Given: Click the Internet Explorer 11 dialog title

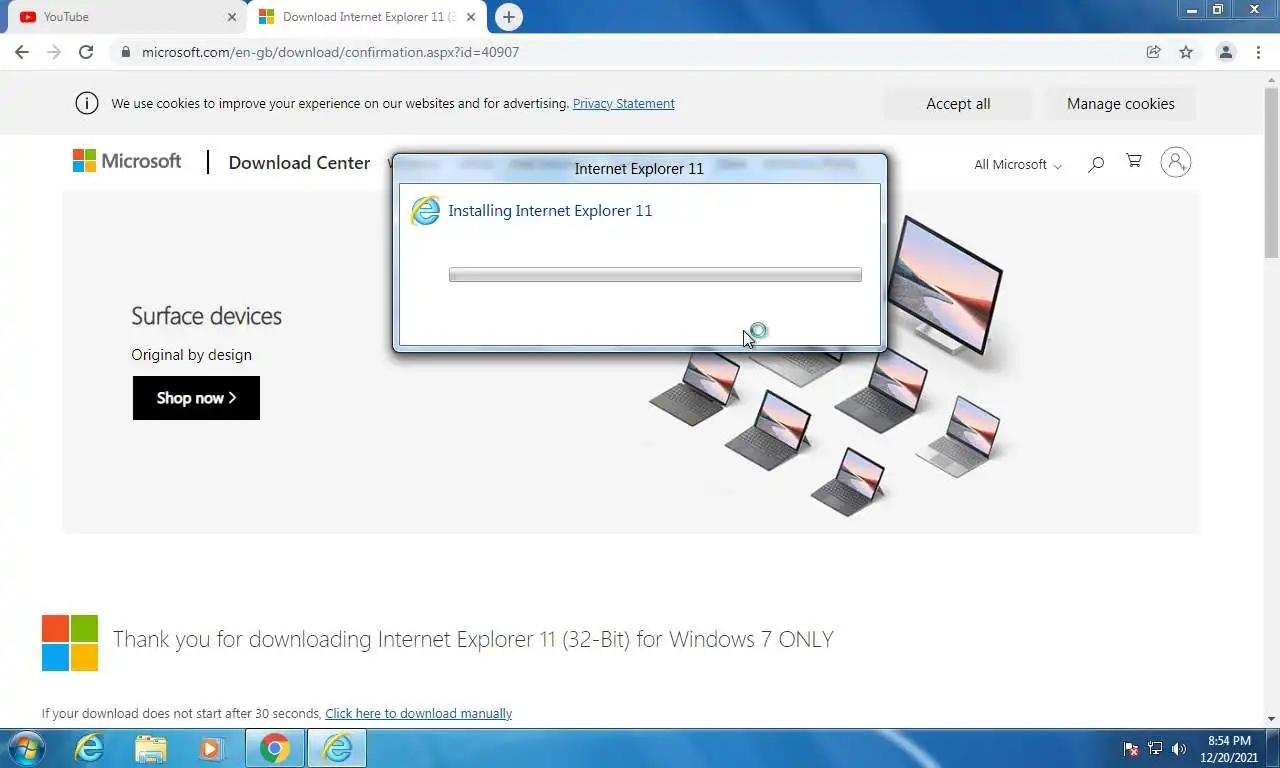Looking at the screenshot, I should coord(639,168).
